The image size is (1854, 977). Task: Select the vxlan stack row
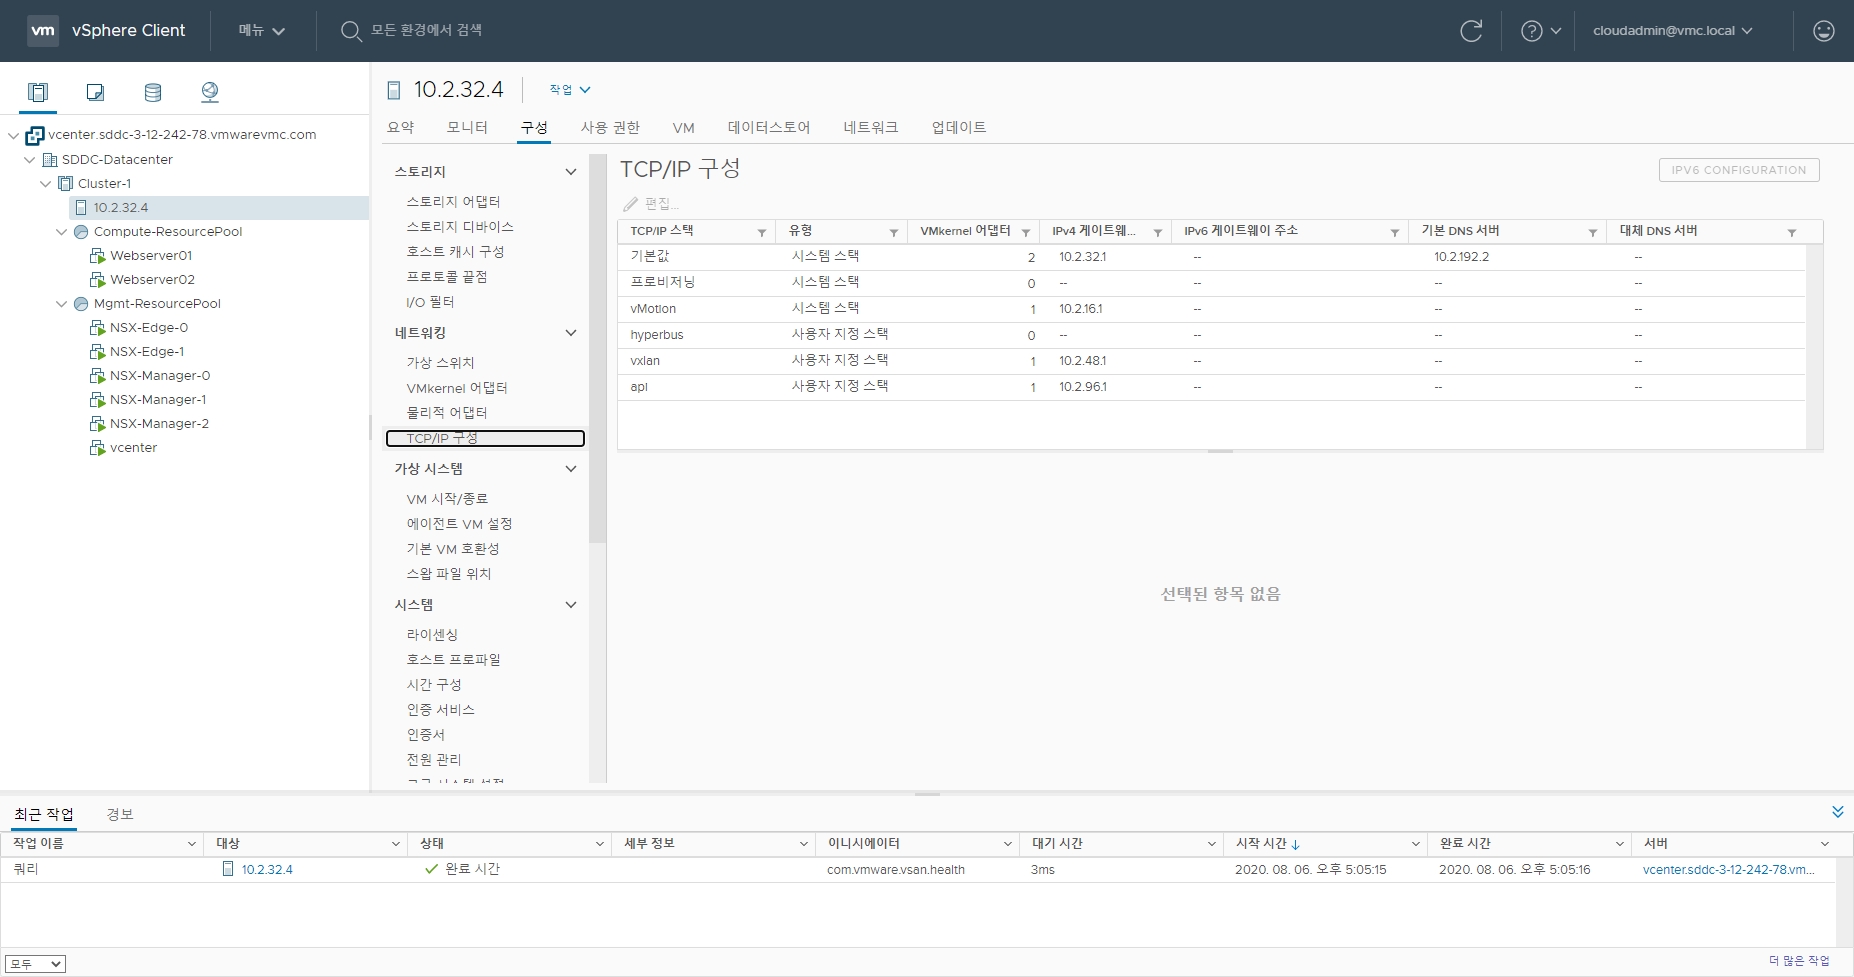pos(1211,361)
